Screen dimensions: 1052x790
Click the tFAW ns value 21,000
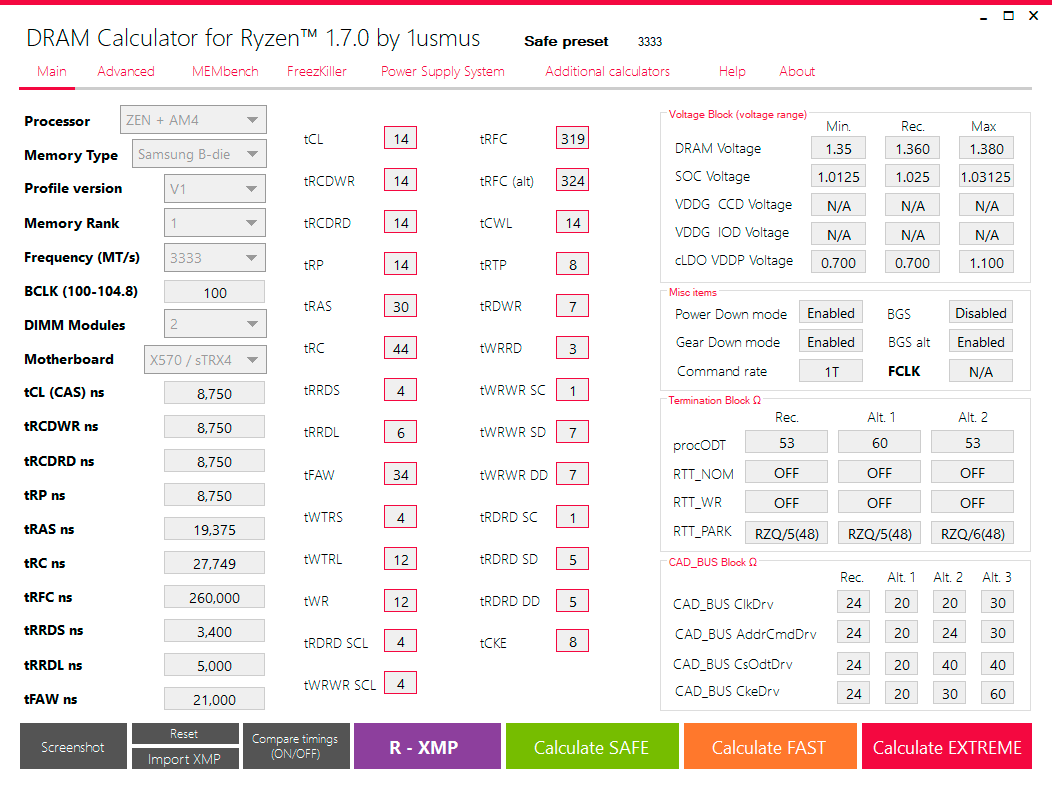(x=215, y=699)
